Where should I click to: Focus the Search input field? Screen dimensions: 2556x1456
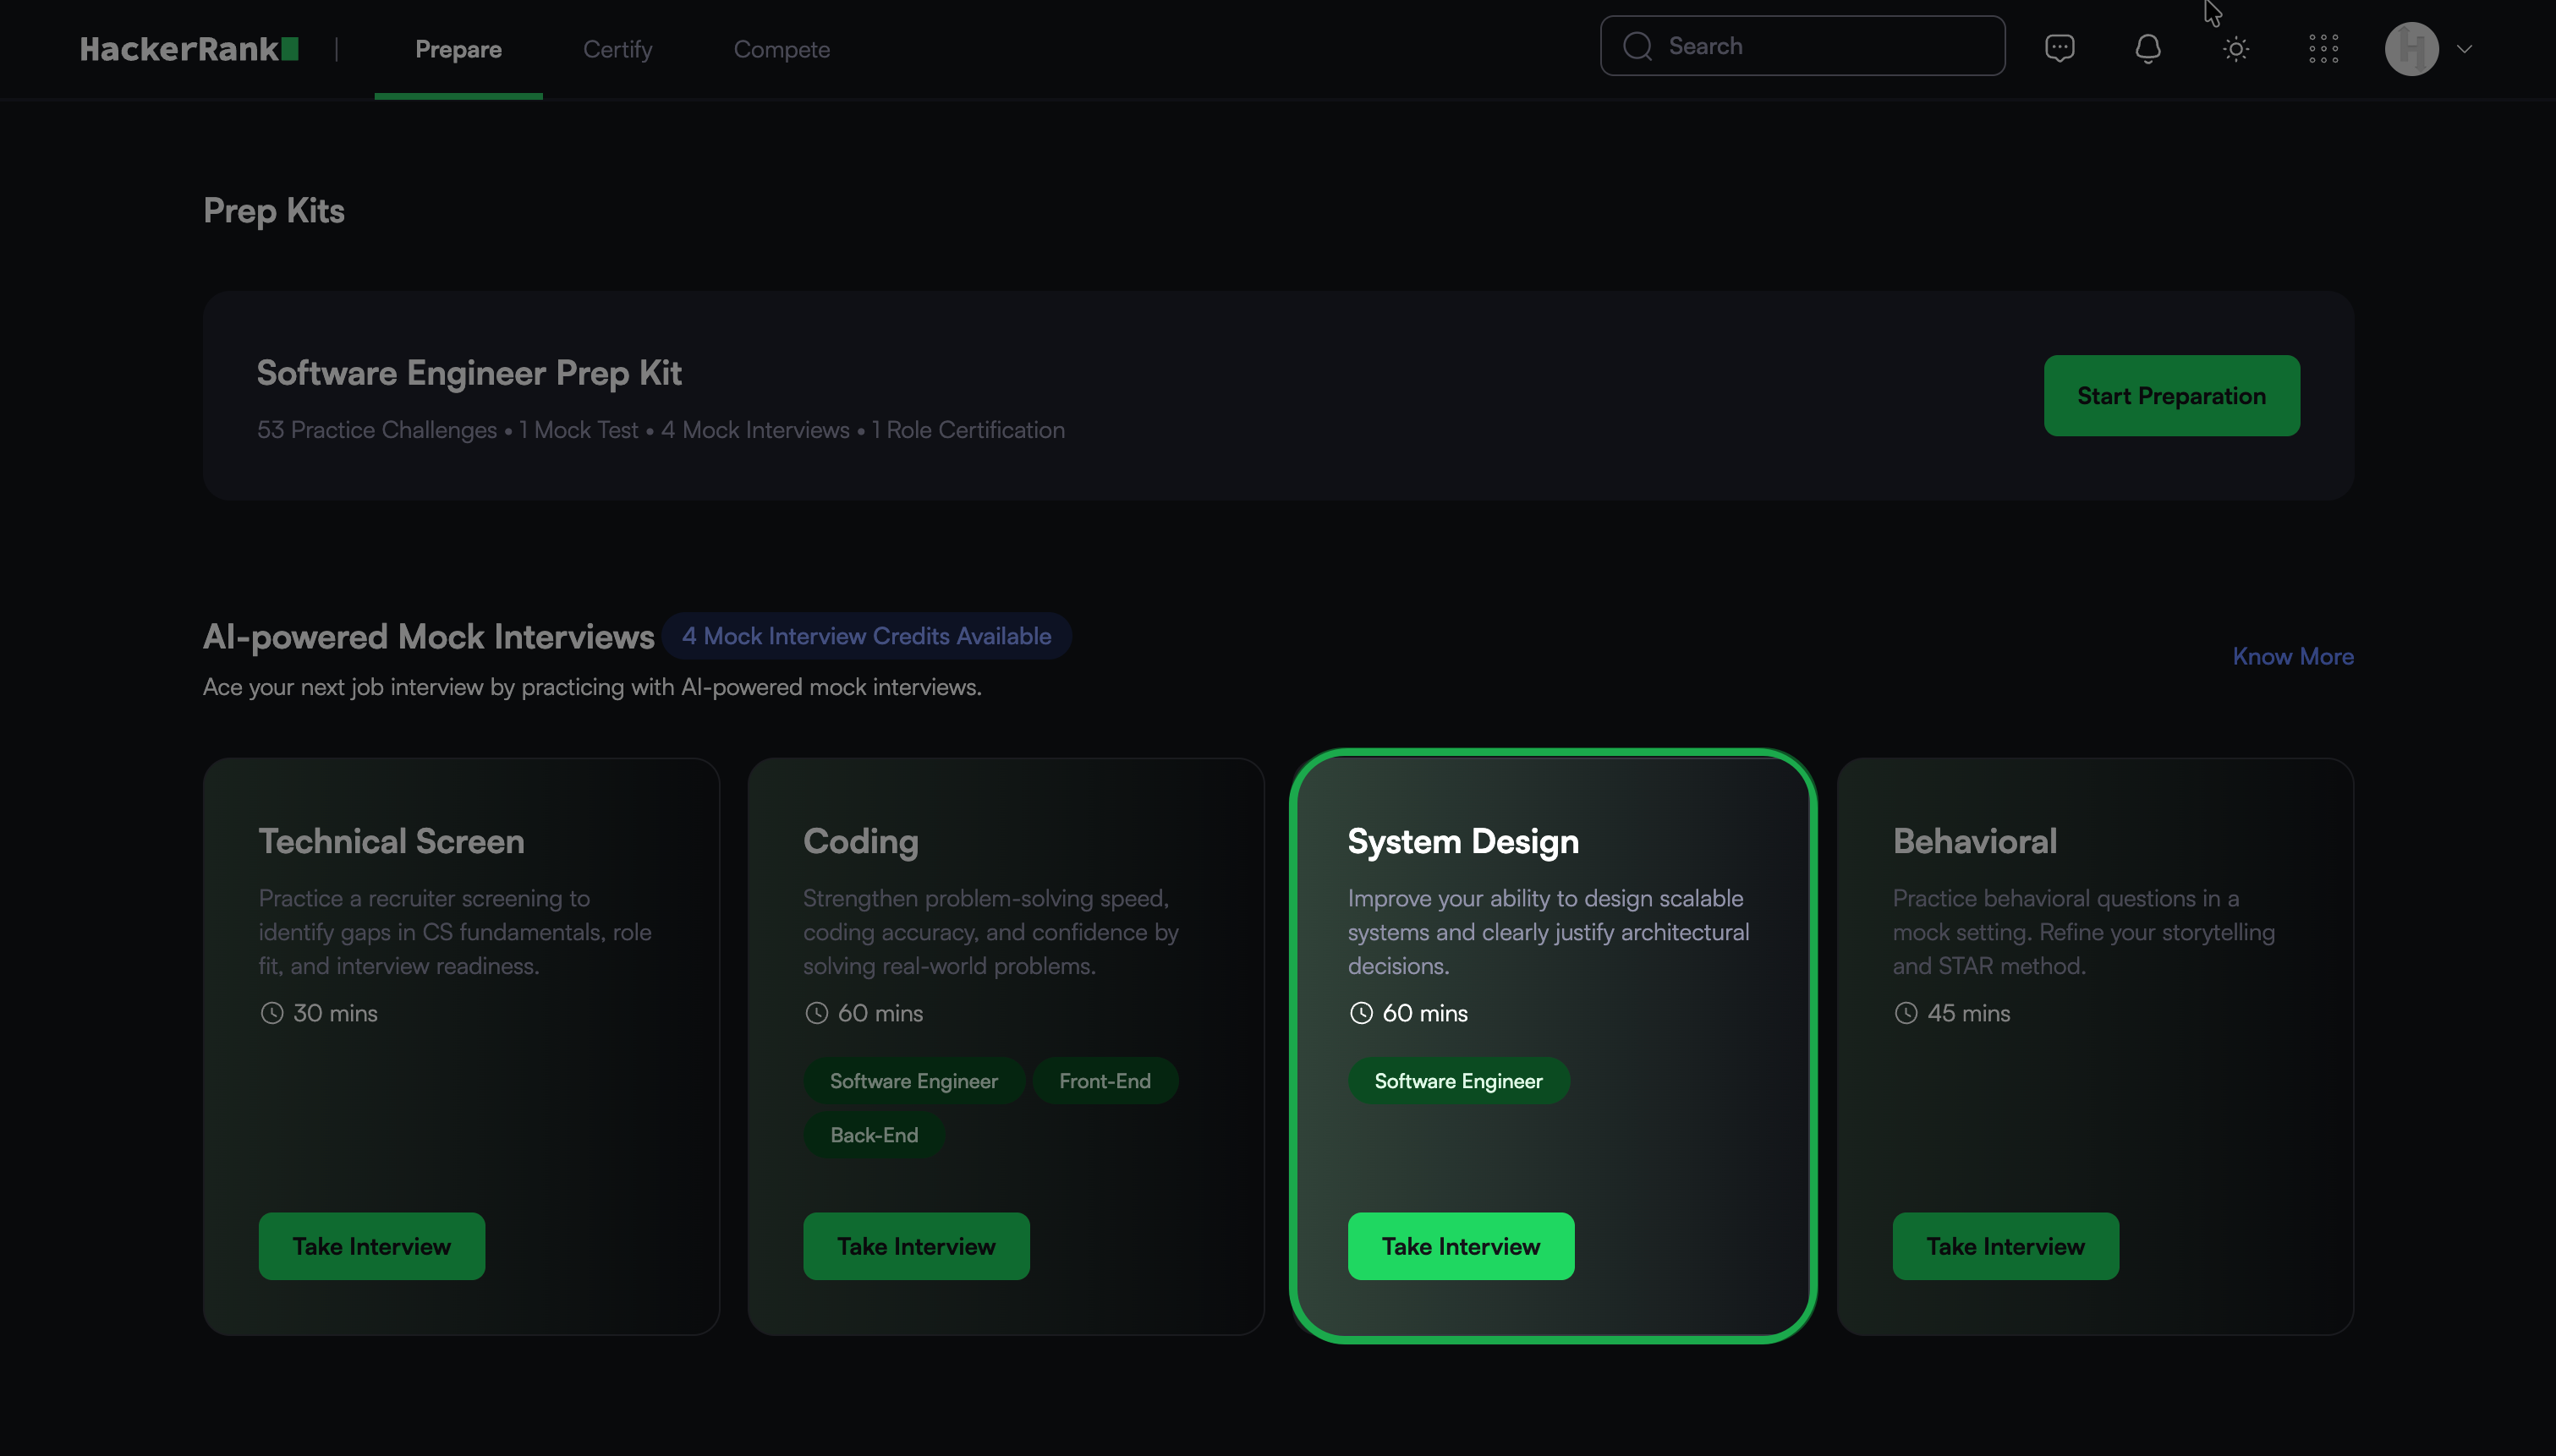coord(1820,46)
